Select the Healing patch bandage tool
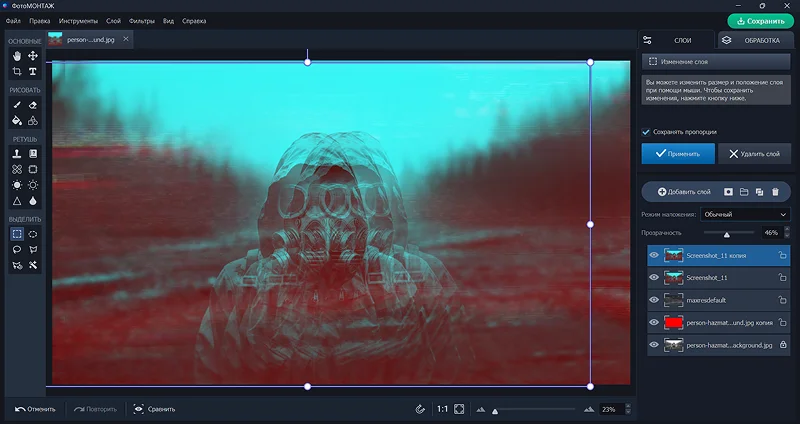800x424 pixels. 17,169
